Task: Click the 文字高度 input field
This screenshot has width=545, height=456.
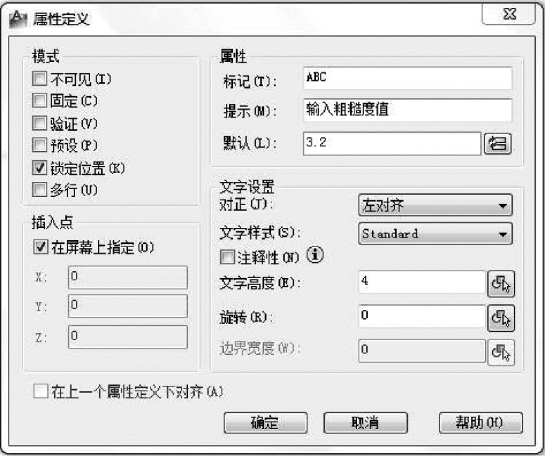Action: pos(422,282)
